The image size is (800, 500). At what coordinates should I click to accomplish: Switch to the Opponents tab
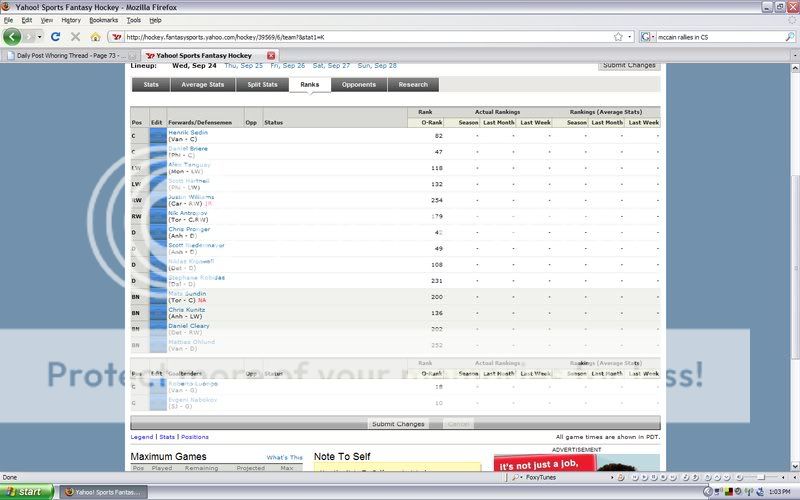(x=359, y=85)
